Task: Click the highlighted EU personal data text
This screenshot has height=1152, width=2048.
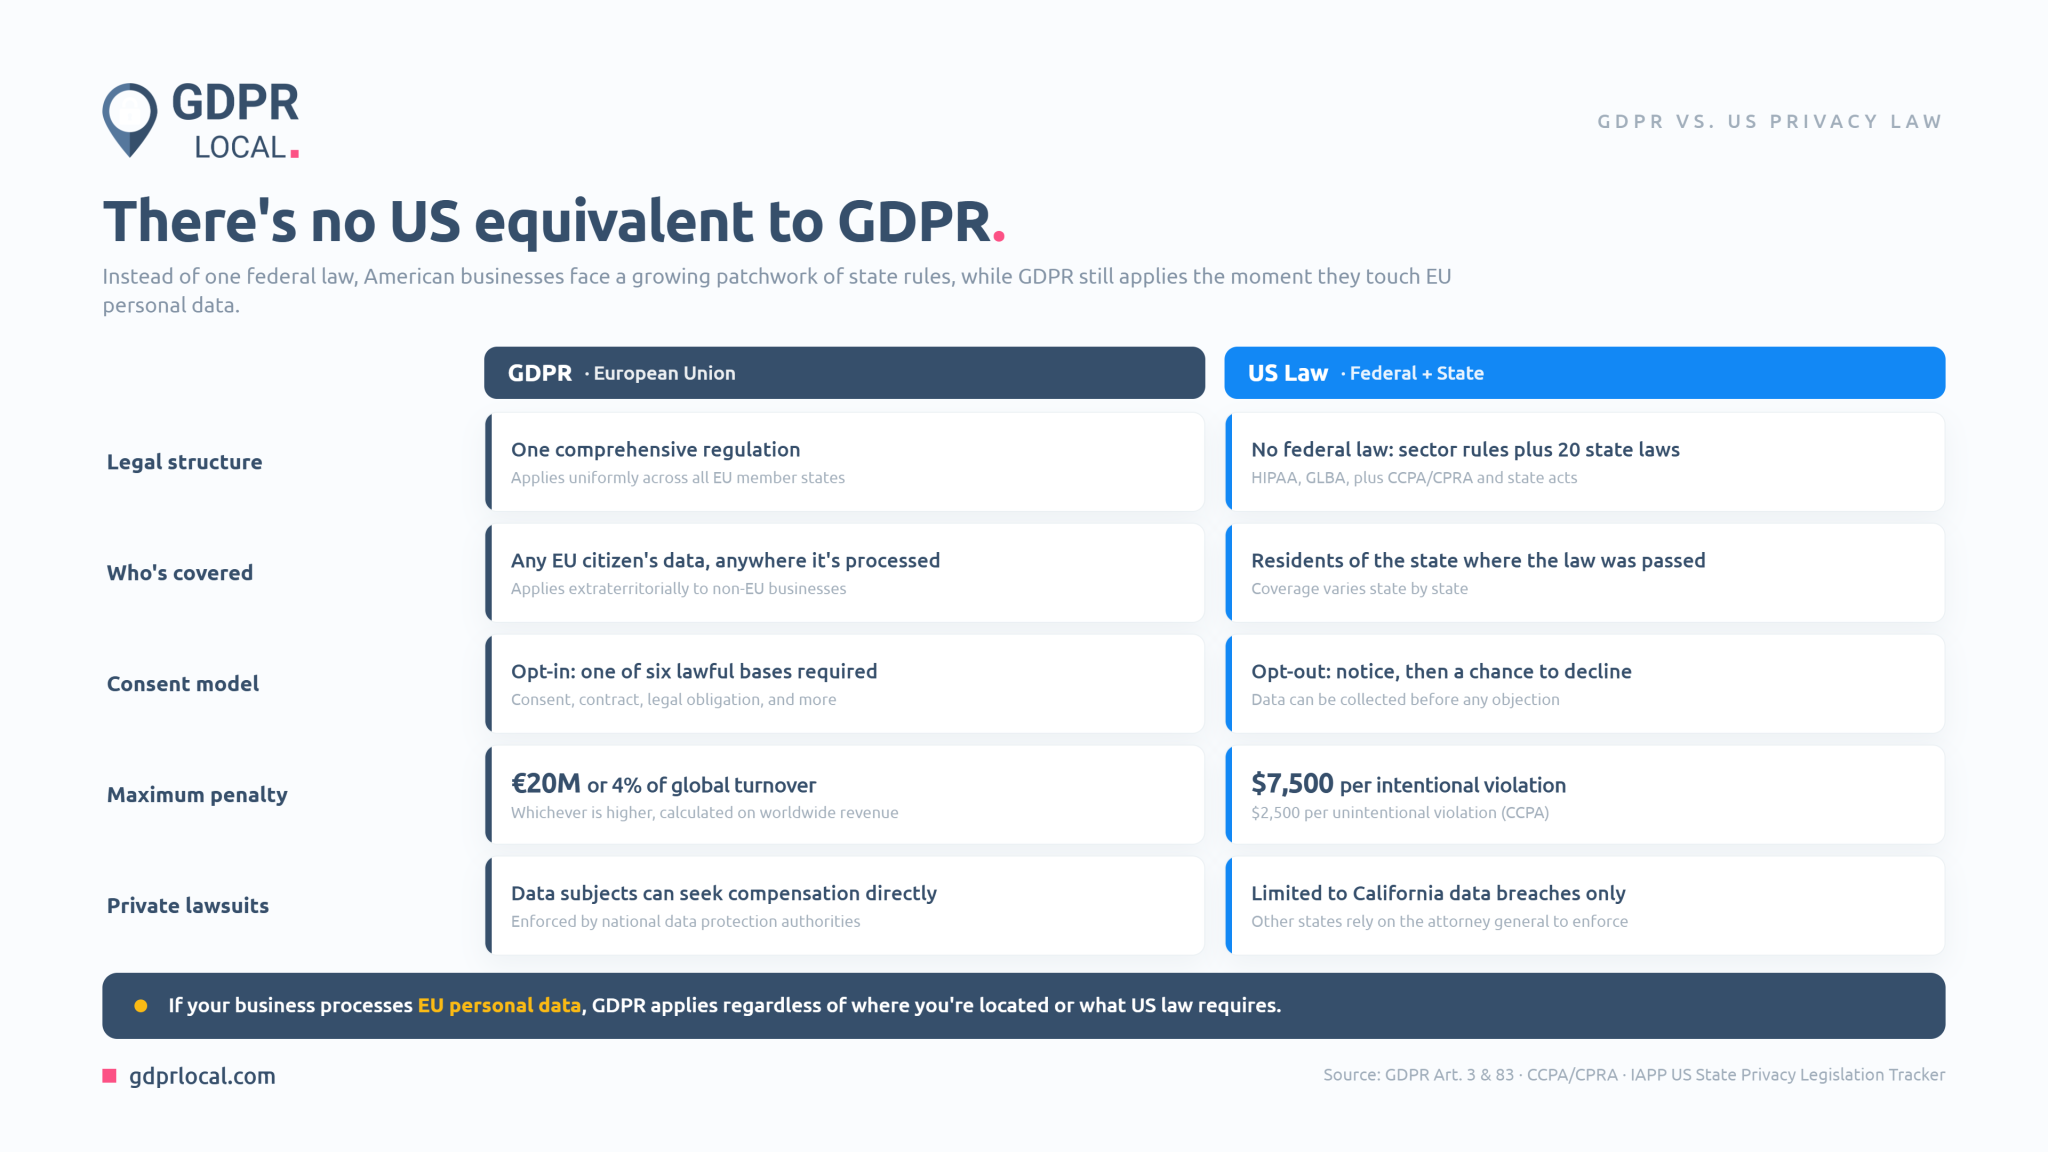Action: point(499,1006)
